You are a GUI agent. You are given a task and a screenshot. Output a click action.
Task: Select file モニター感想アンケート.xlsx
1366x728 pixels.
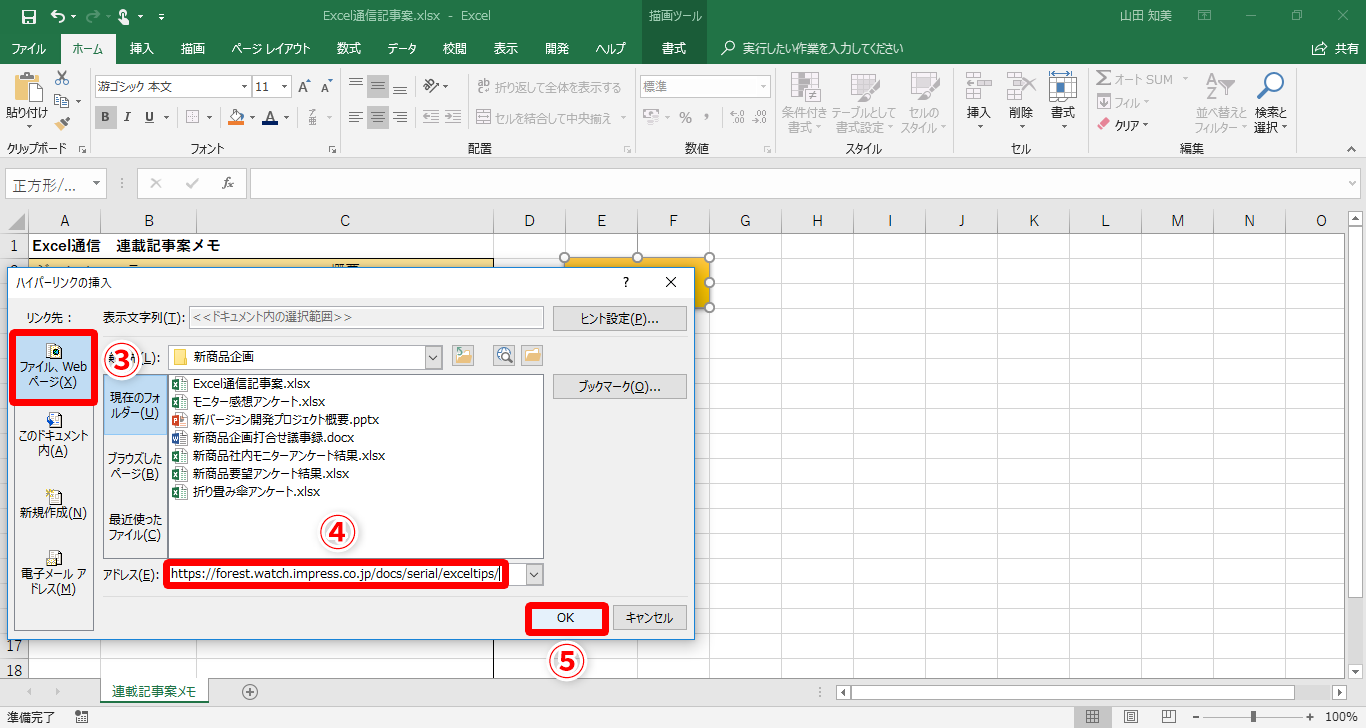point(249,401)
